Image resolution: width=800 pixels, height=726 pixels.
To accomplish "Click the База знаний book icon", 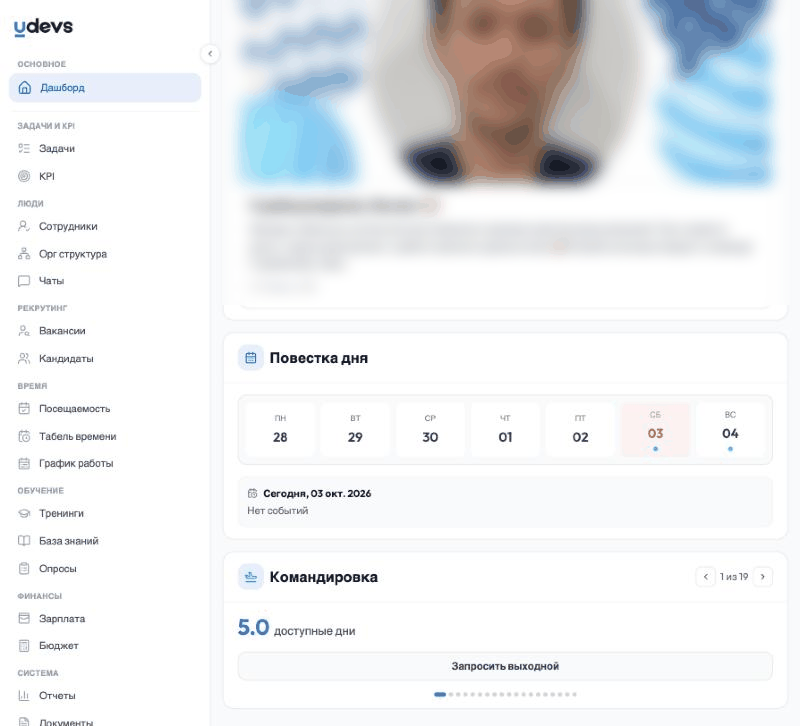I will click(24, 541).
